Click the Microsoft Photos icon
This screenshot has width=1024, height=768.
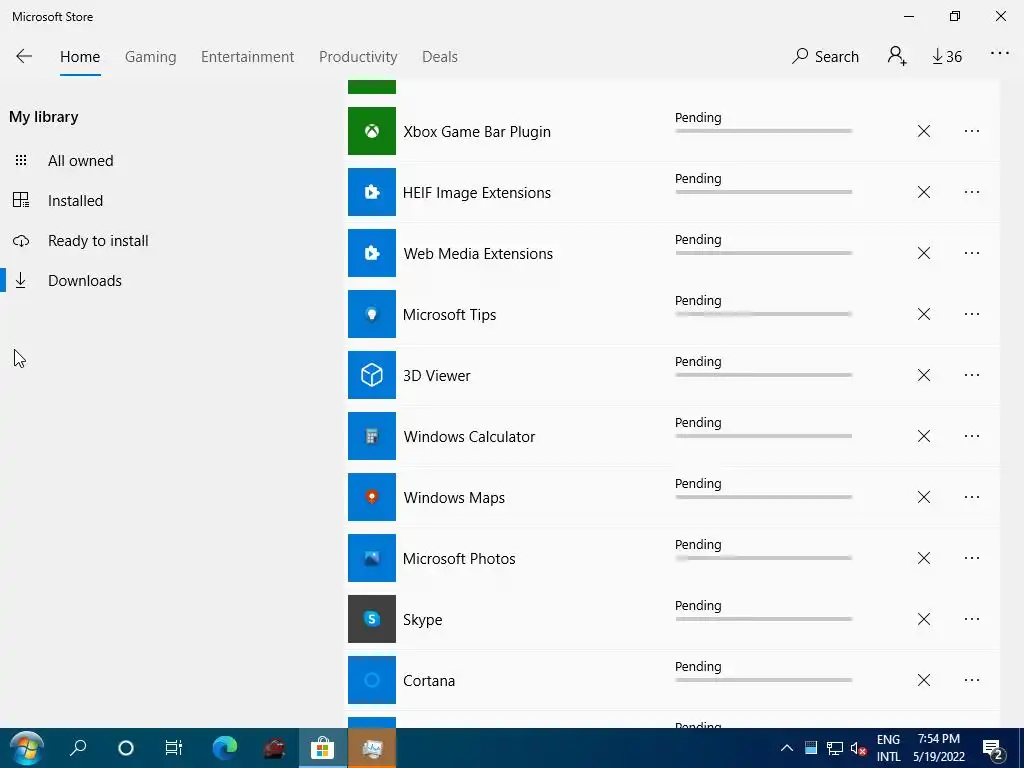pos(372,558)
